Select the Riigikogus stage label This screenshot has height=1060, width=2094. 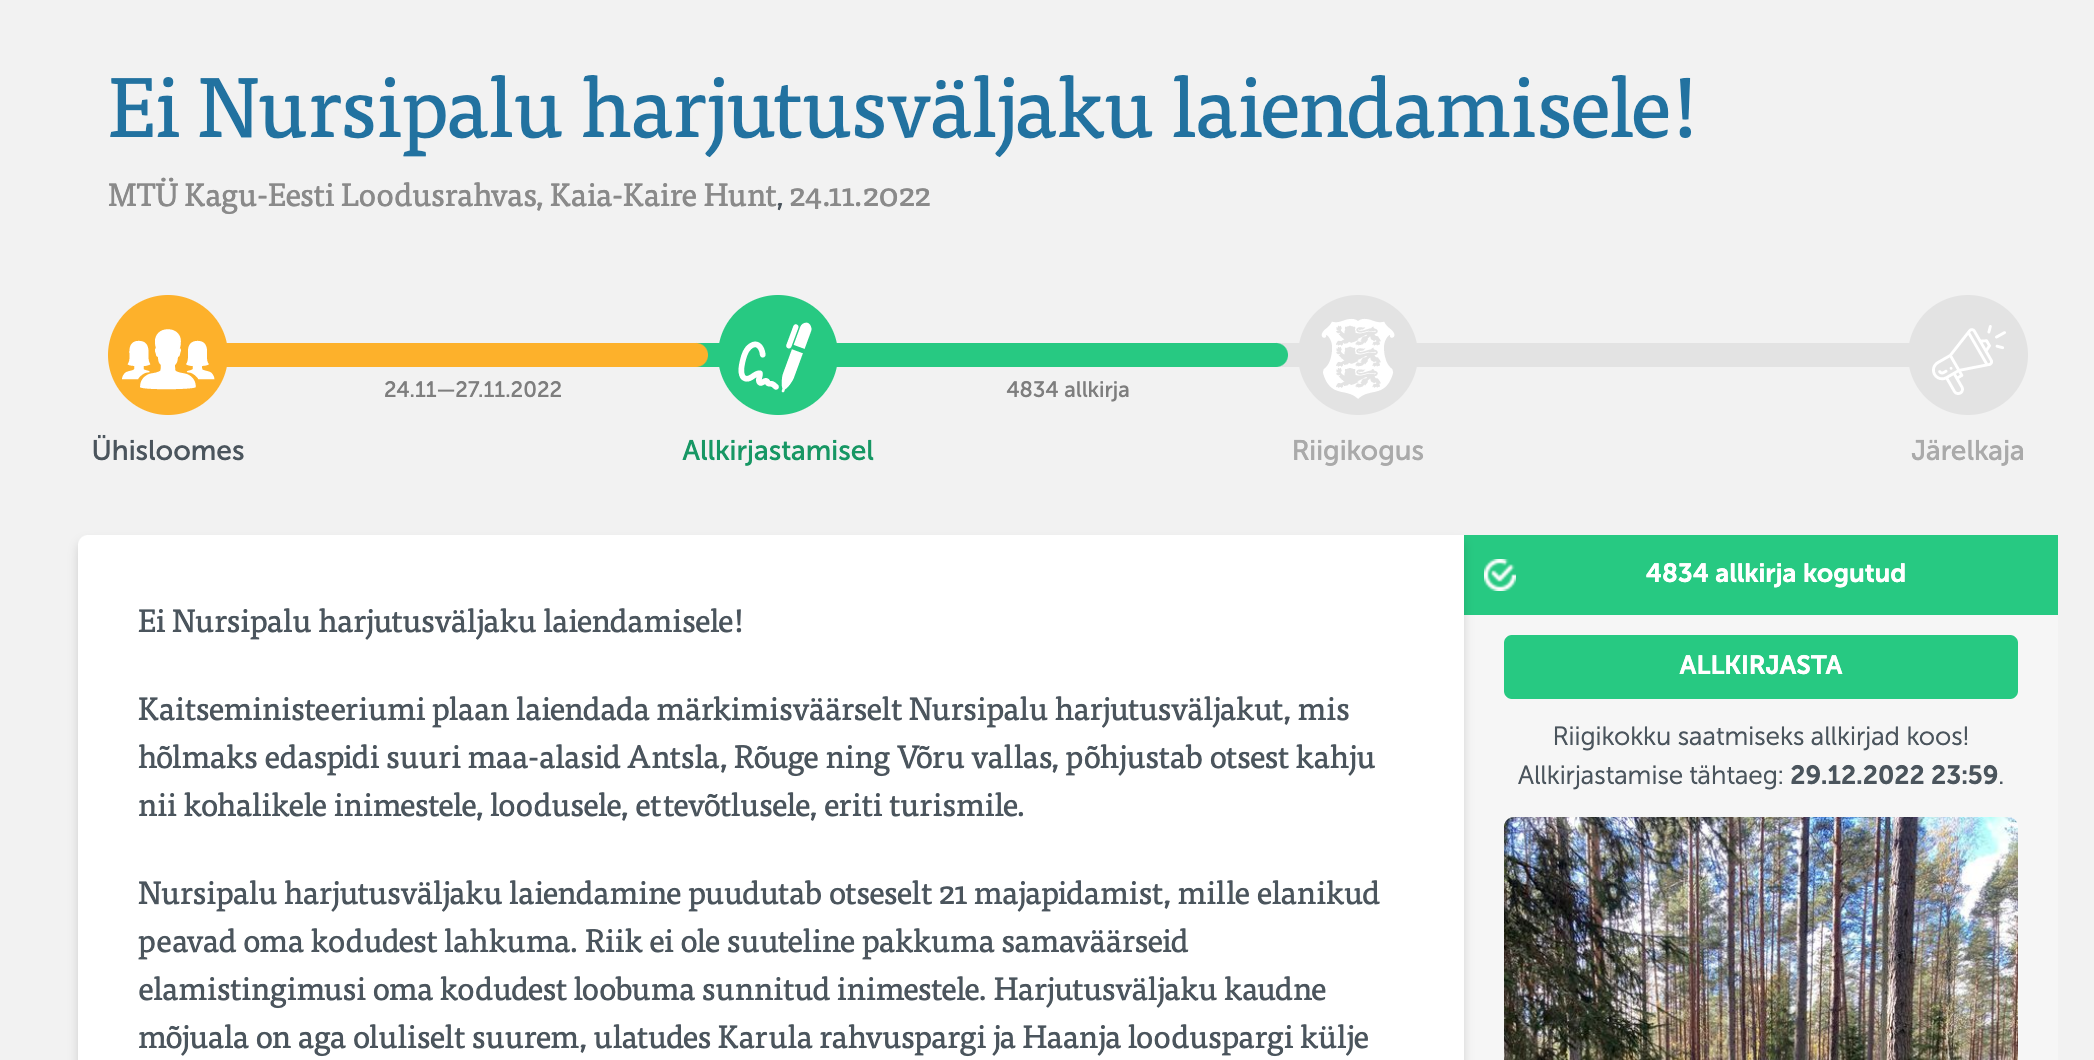click(1358, 451)
